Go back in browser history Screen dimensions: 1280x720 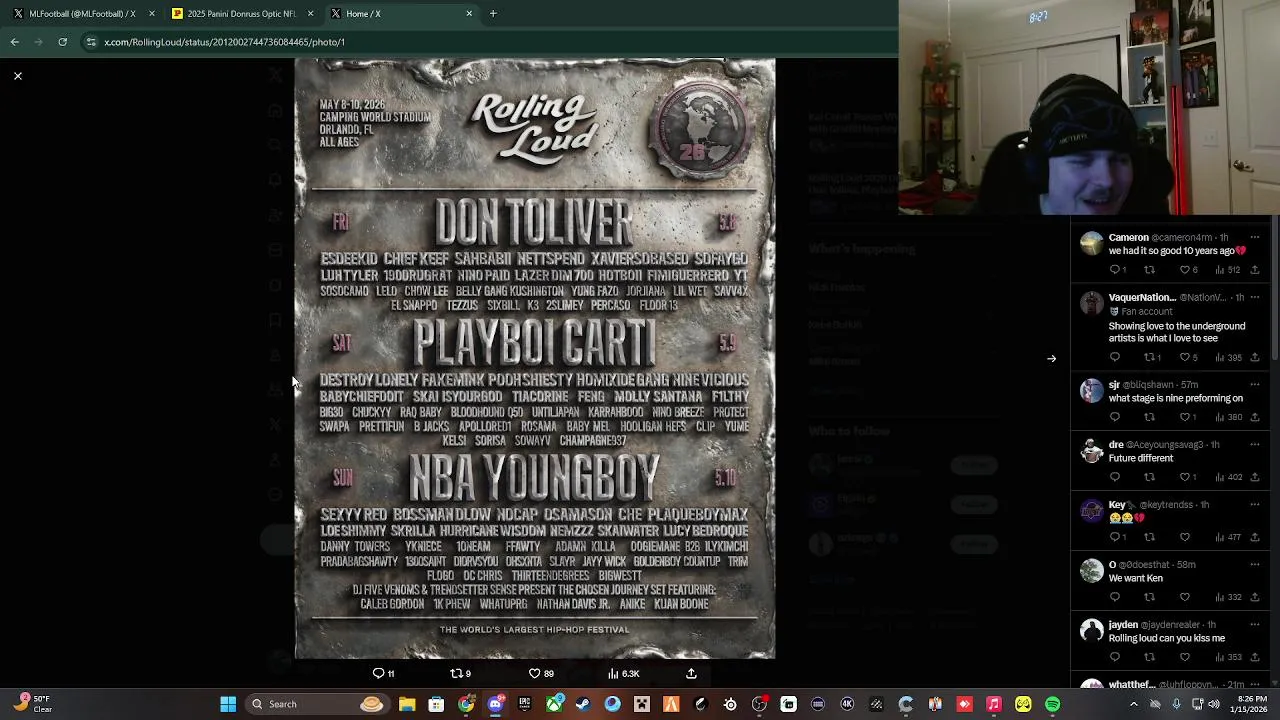[x=14, y=42]
